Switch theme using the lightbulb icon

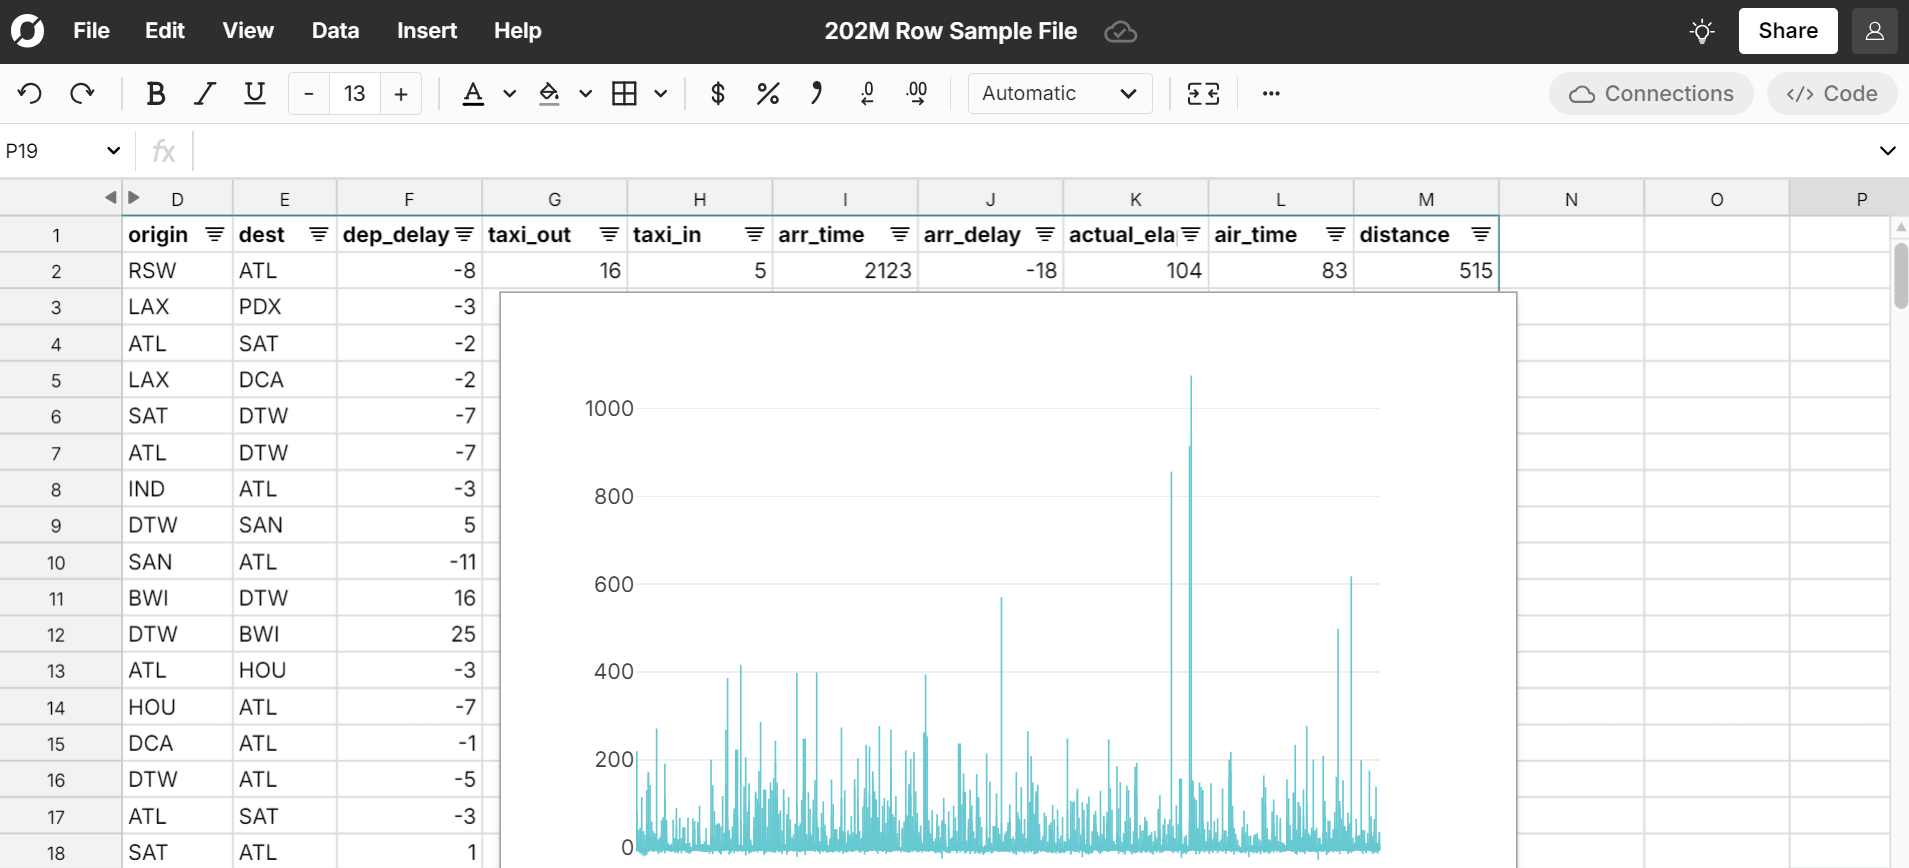(x=1702, y=31)
